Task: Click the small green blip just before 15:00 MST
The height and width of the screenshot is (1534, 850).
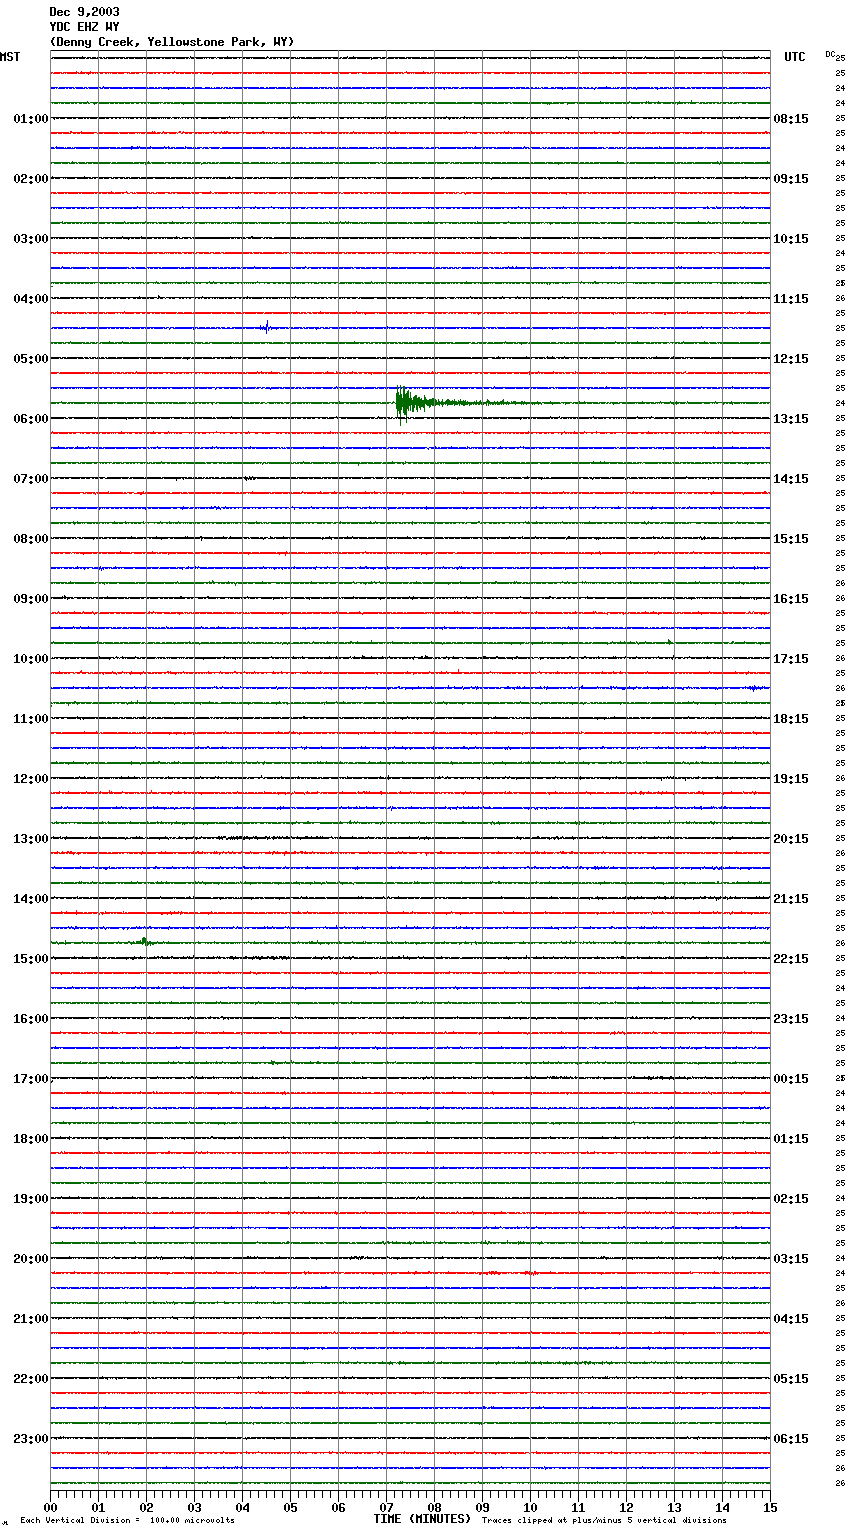Action: click(145, 941)
